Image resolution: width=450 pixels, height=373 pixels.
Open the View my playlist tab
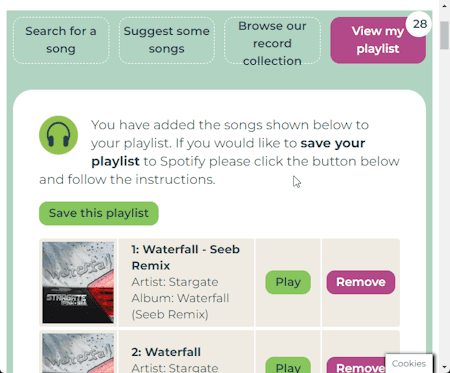[378, 40]
